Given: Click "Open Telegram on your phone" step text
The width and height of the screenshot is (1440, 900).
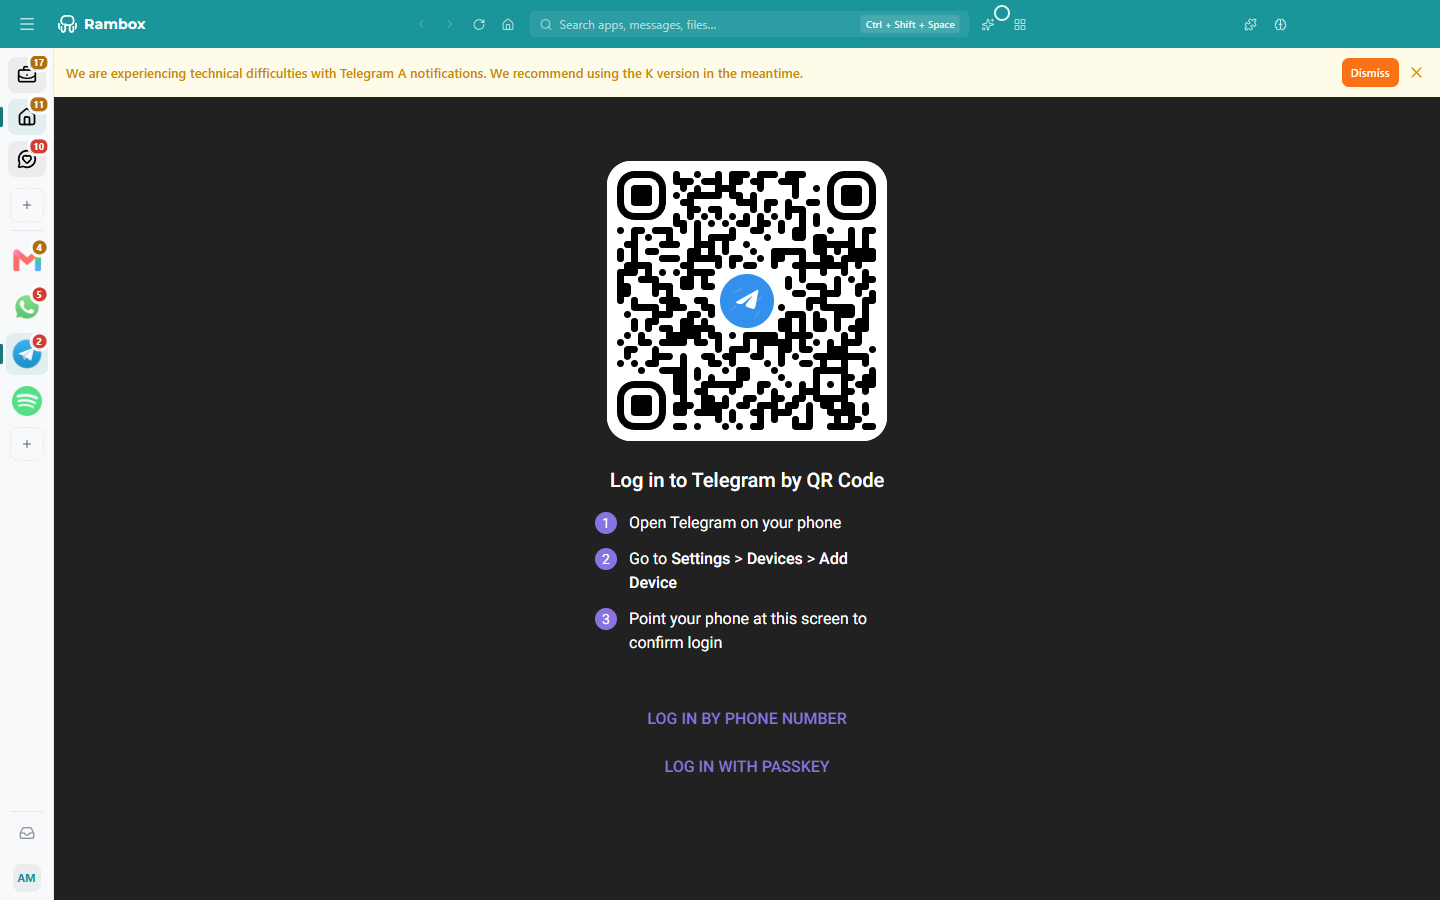Looking at the screenshot, I should [735, 523].
